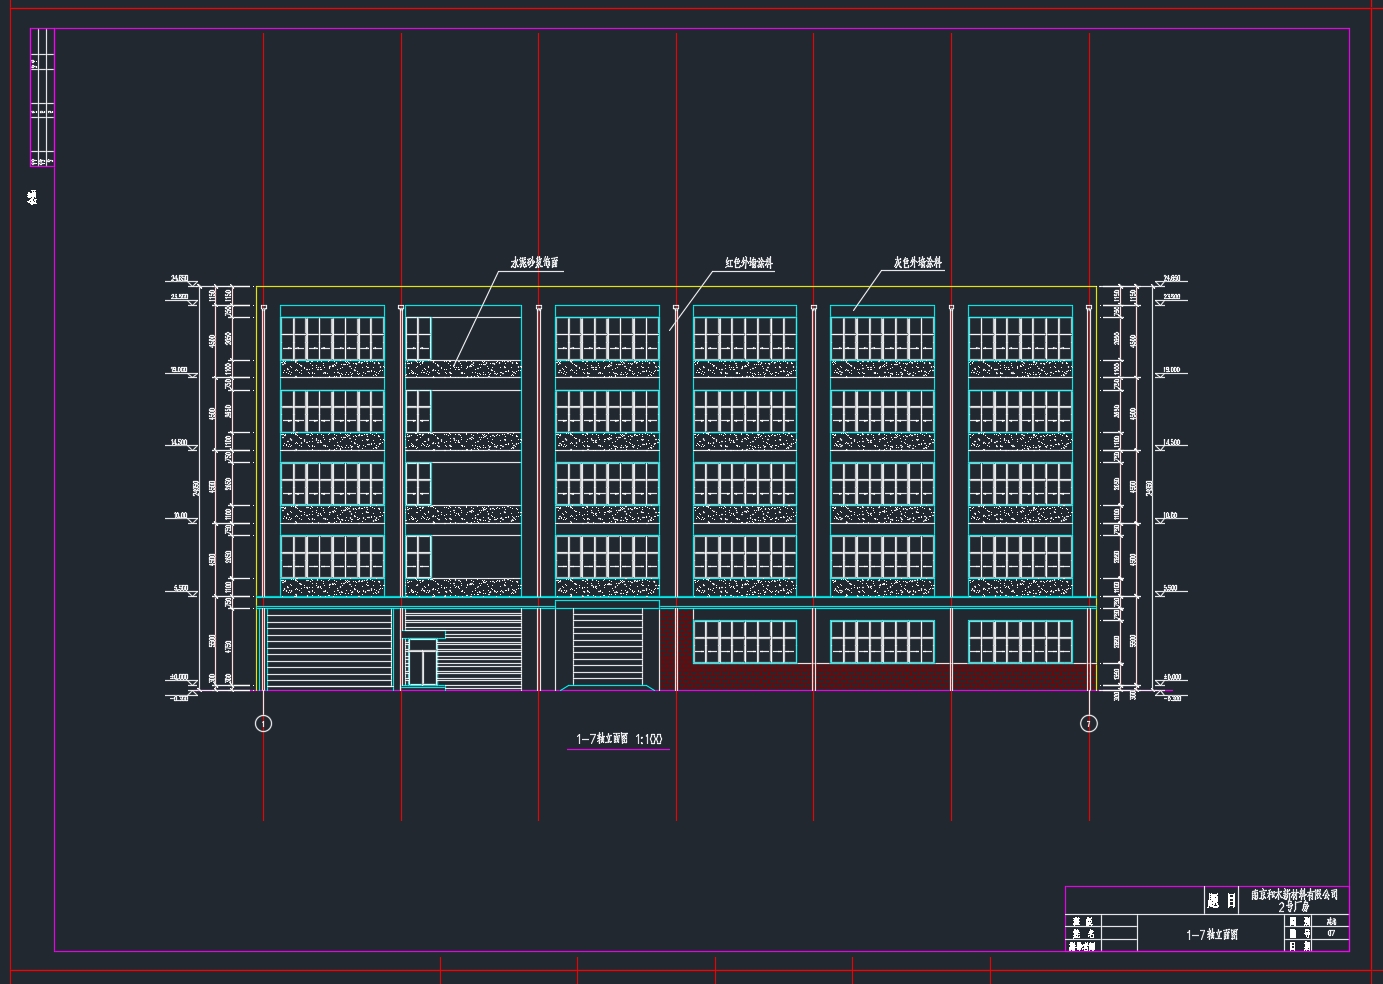This screenshot has width=1383, height=984.
Task: Click the 19.000 elevation marker on left
Action: tap(180, 371)
